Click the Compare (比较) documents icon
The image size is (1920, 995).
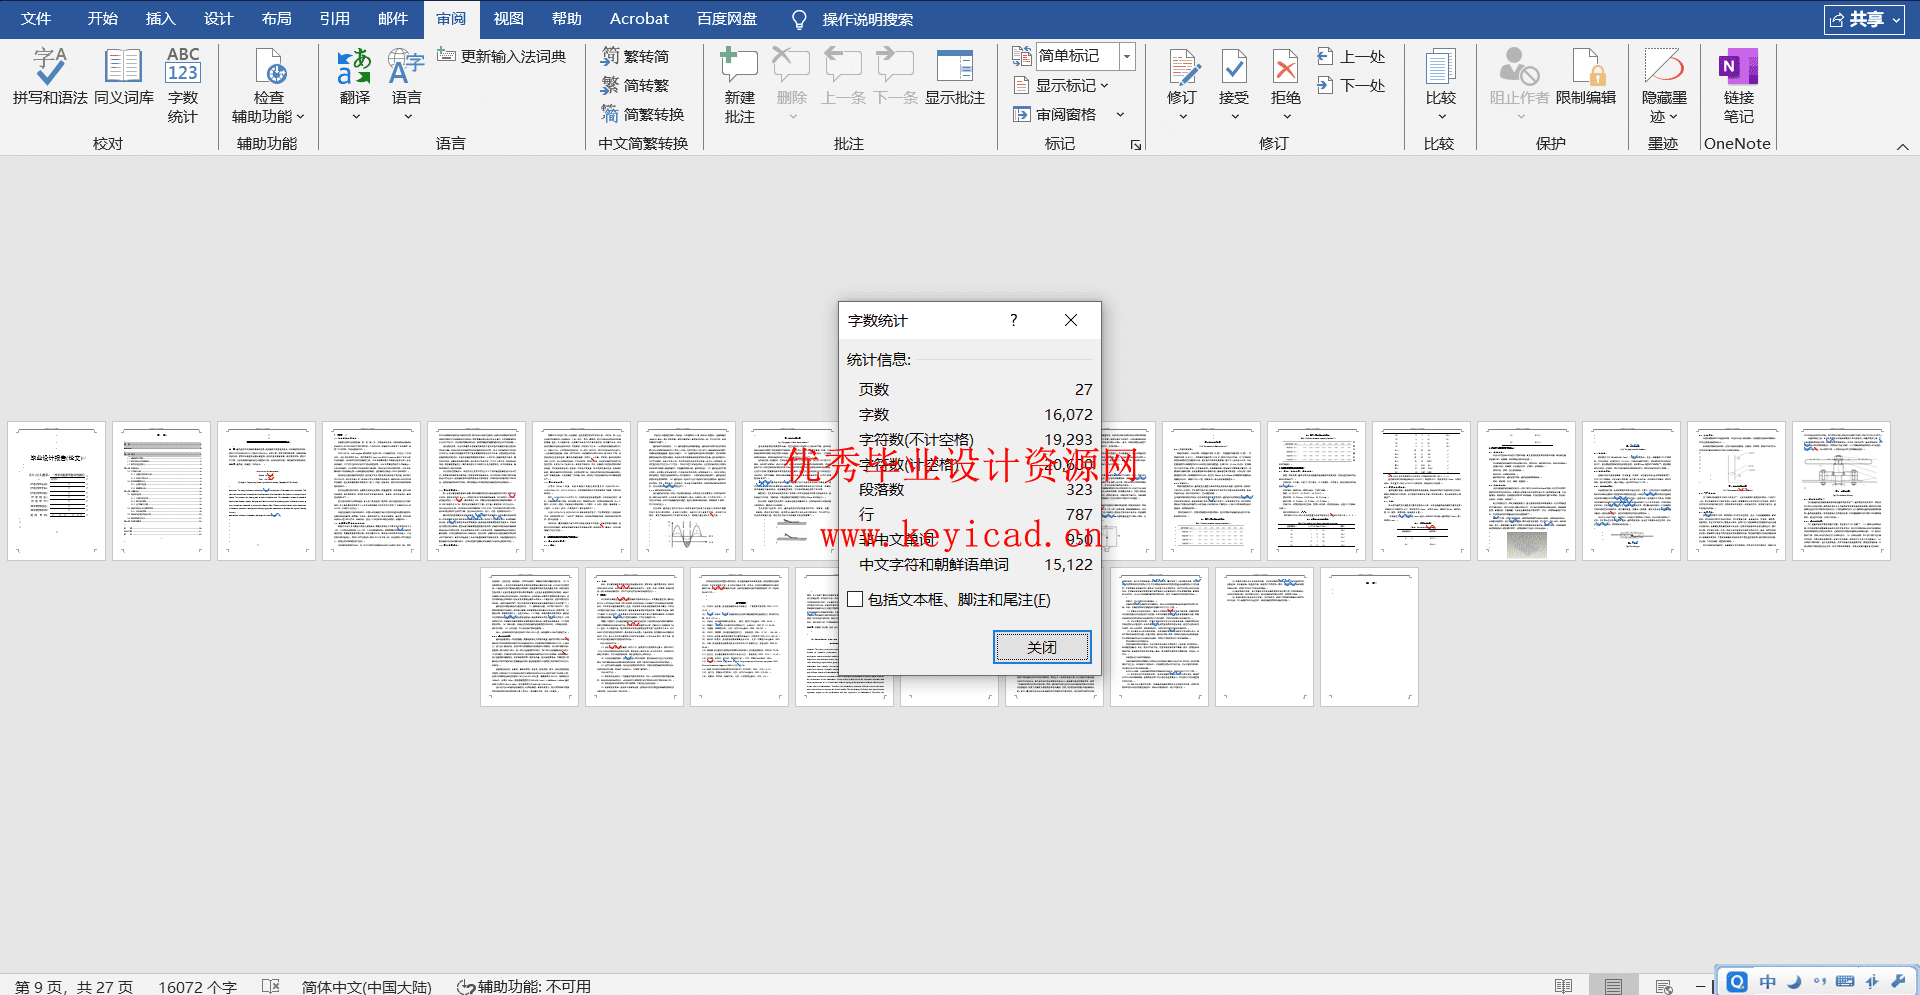[x=1441, y=76]
